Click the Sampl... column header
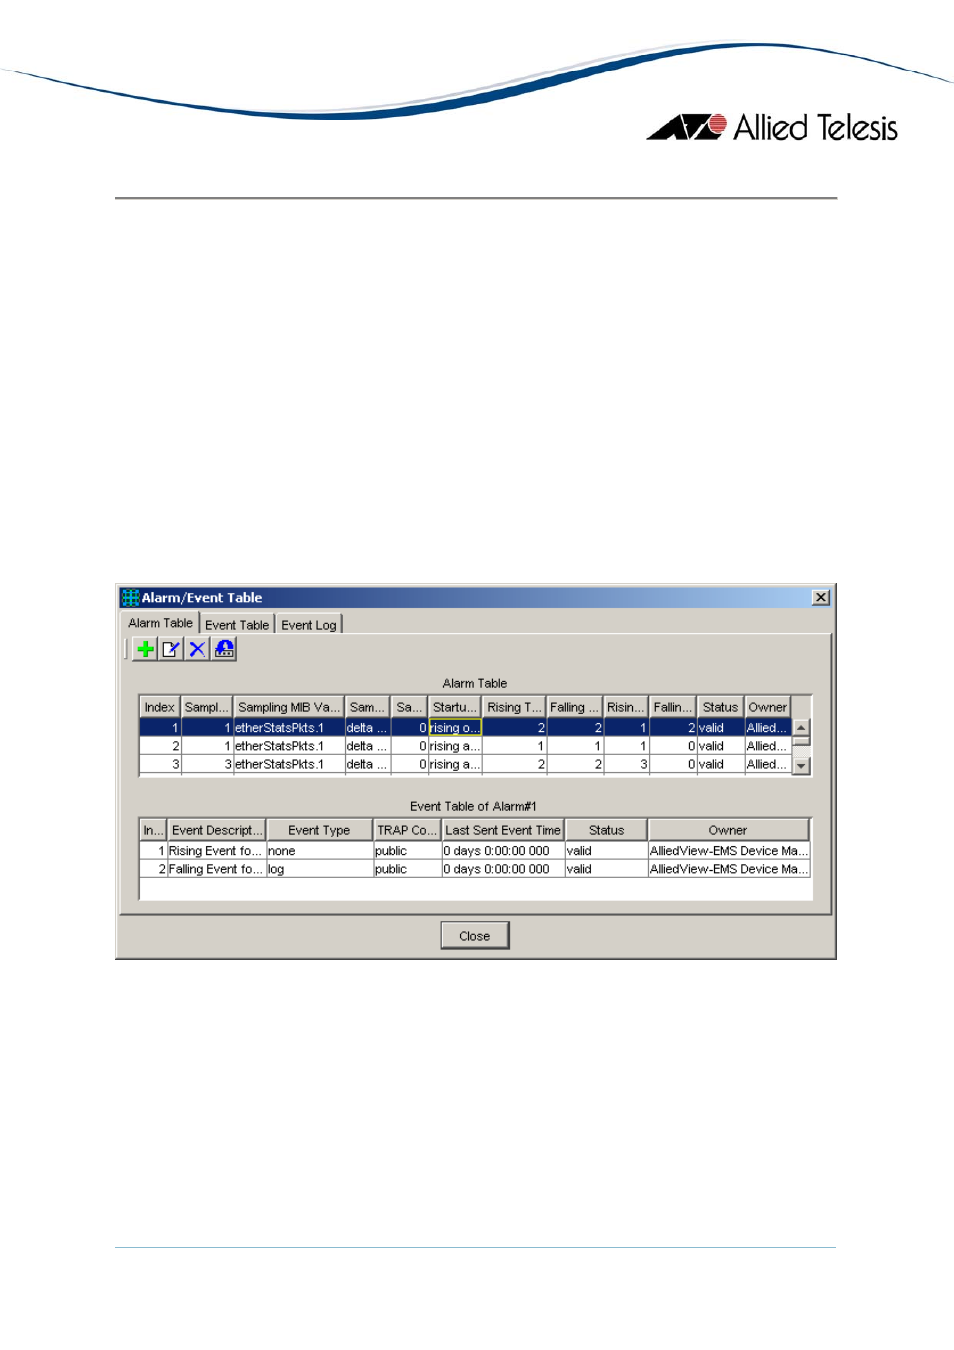 pyautogui.click(x=207, y=707)
